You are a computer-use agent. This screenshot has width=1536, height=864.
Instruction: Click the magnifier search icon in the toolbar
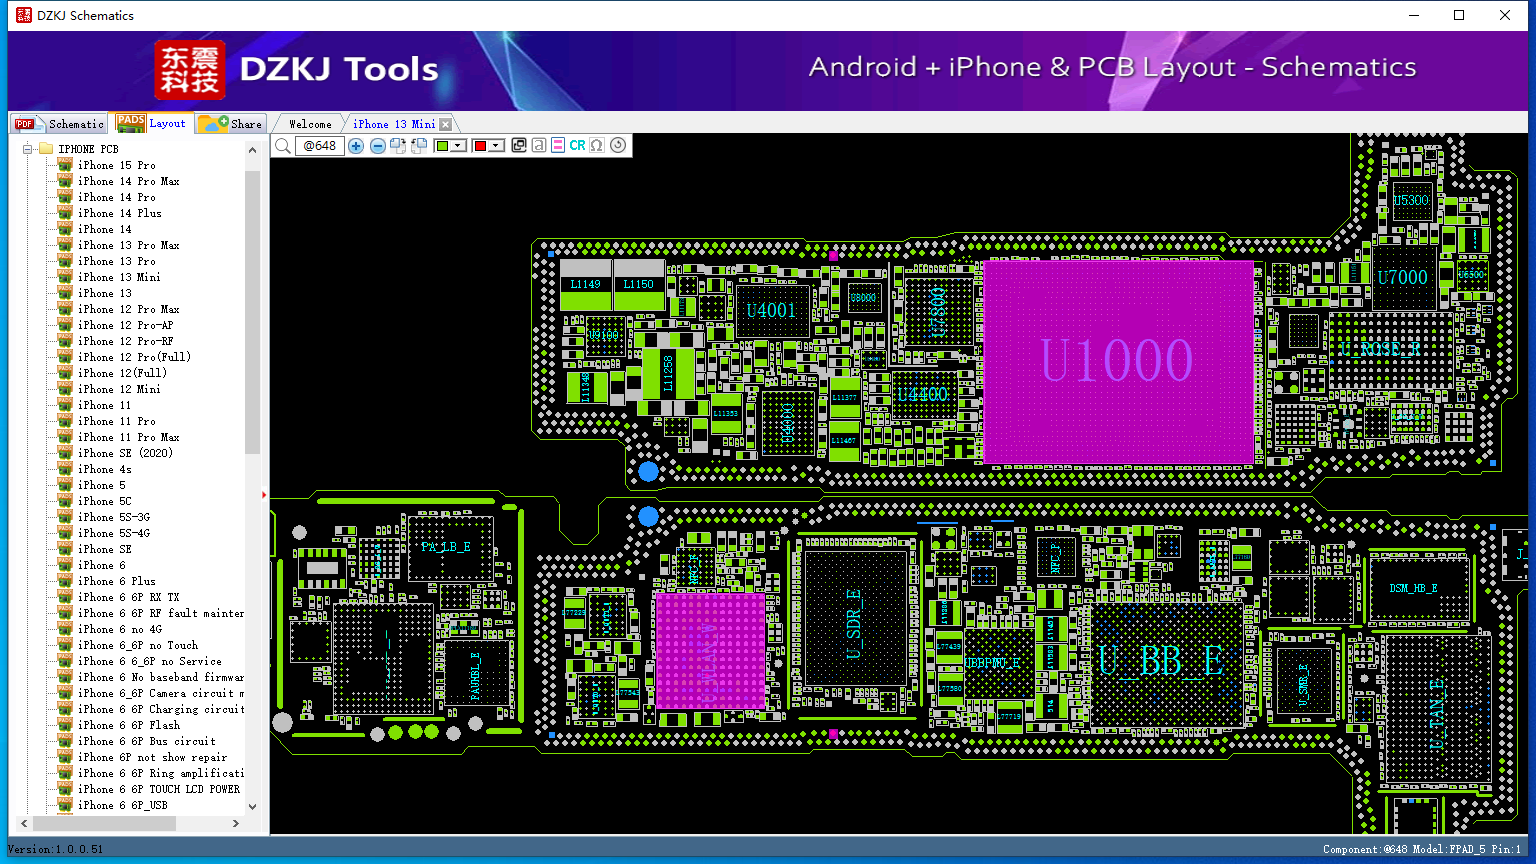pos(283,146)
